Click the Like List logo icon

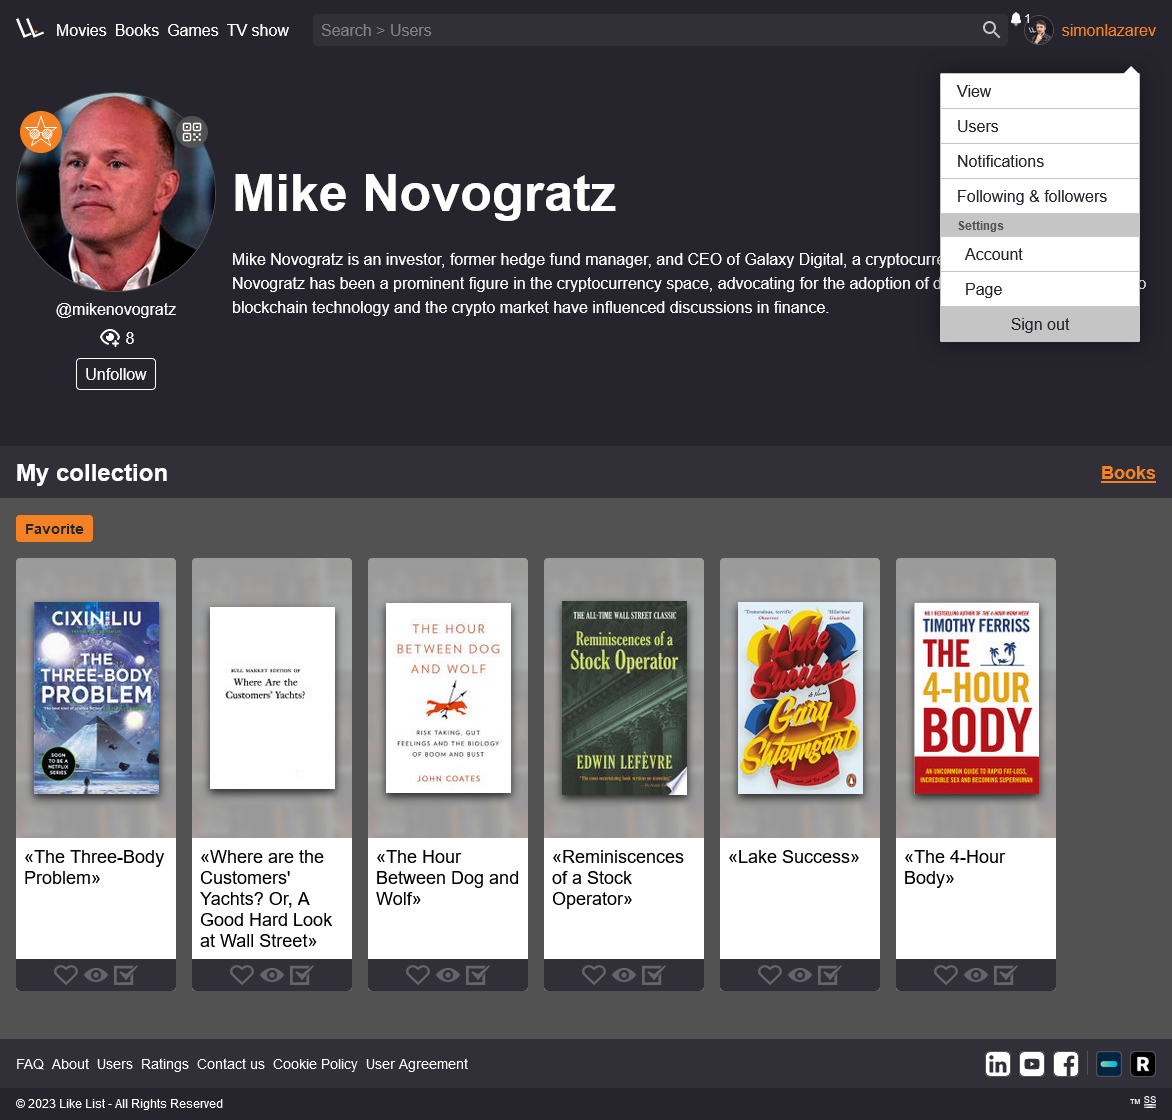30,29
